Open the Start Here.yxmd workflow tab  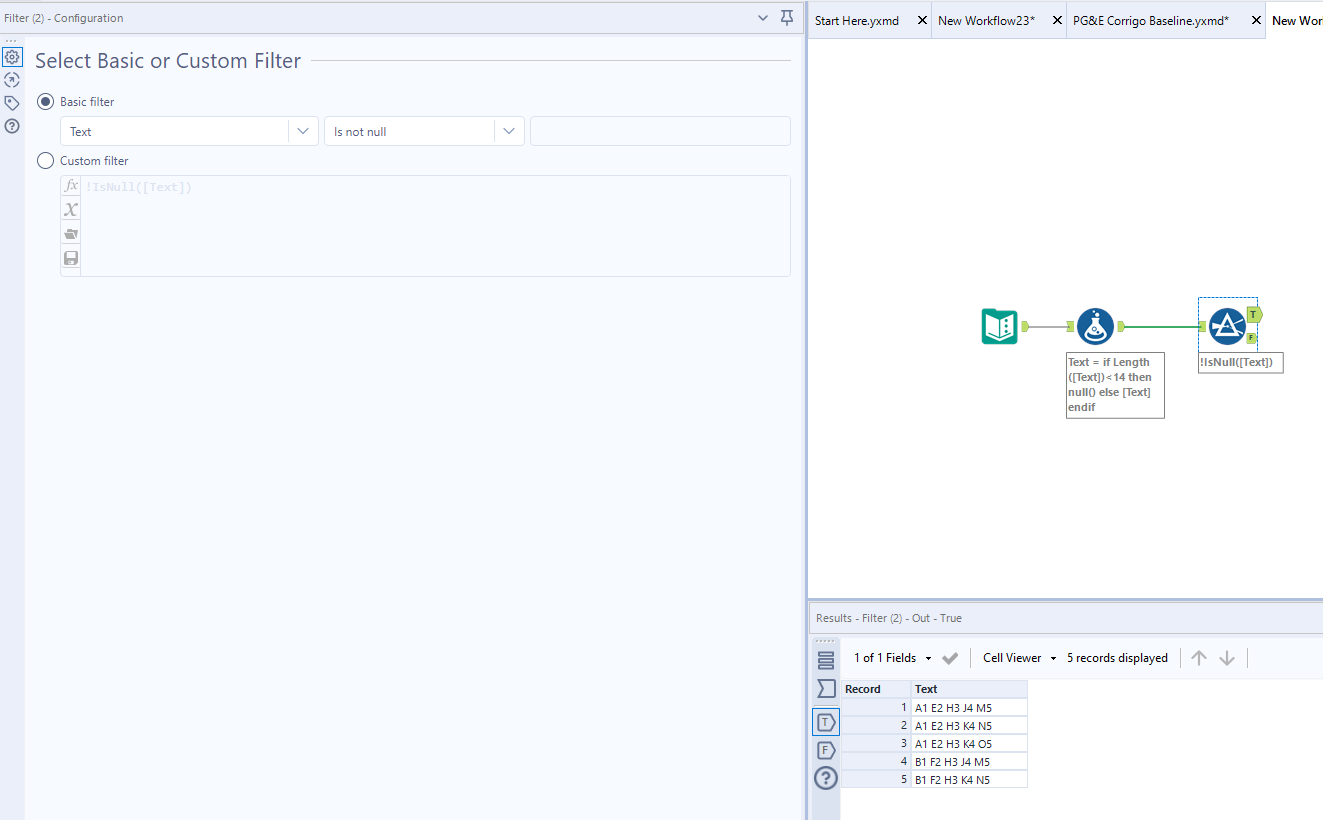[x=858, y=19]
